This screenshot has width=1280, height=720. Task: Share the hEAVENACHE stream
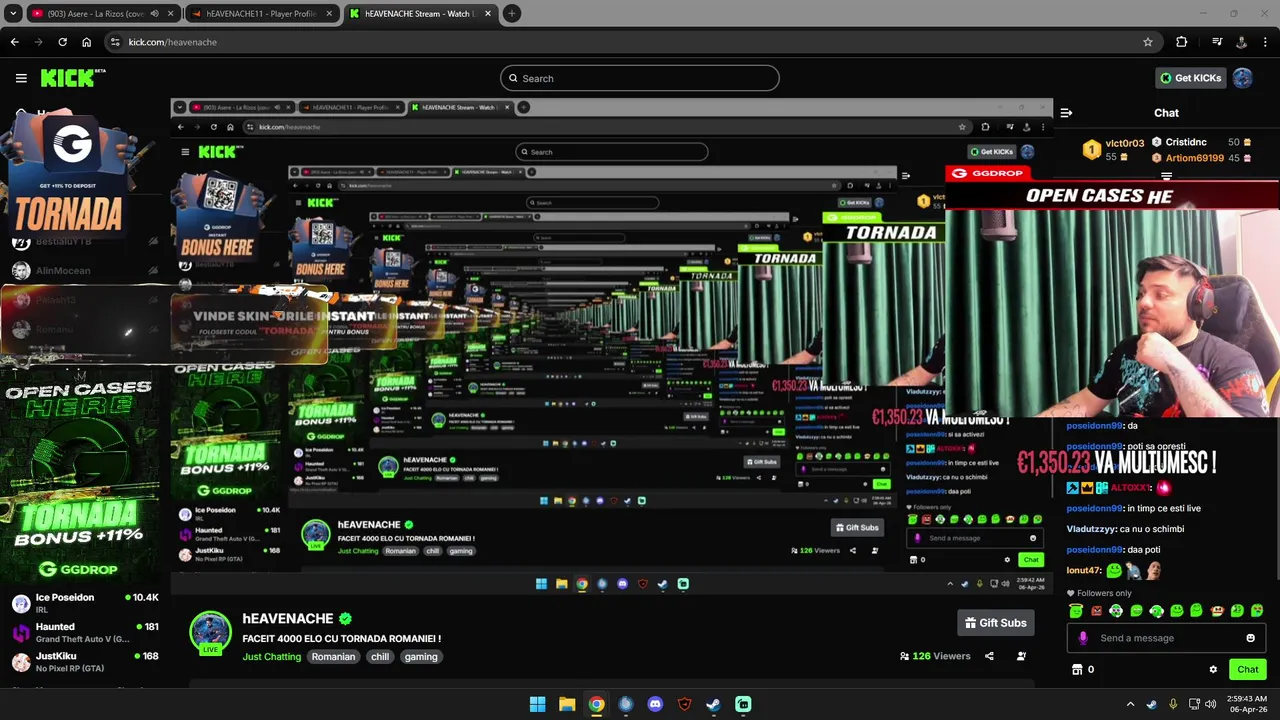click(989, 656)
